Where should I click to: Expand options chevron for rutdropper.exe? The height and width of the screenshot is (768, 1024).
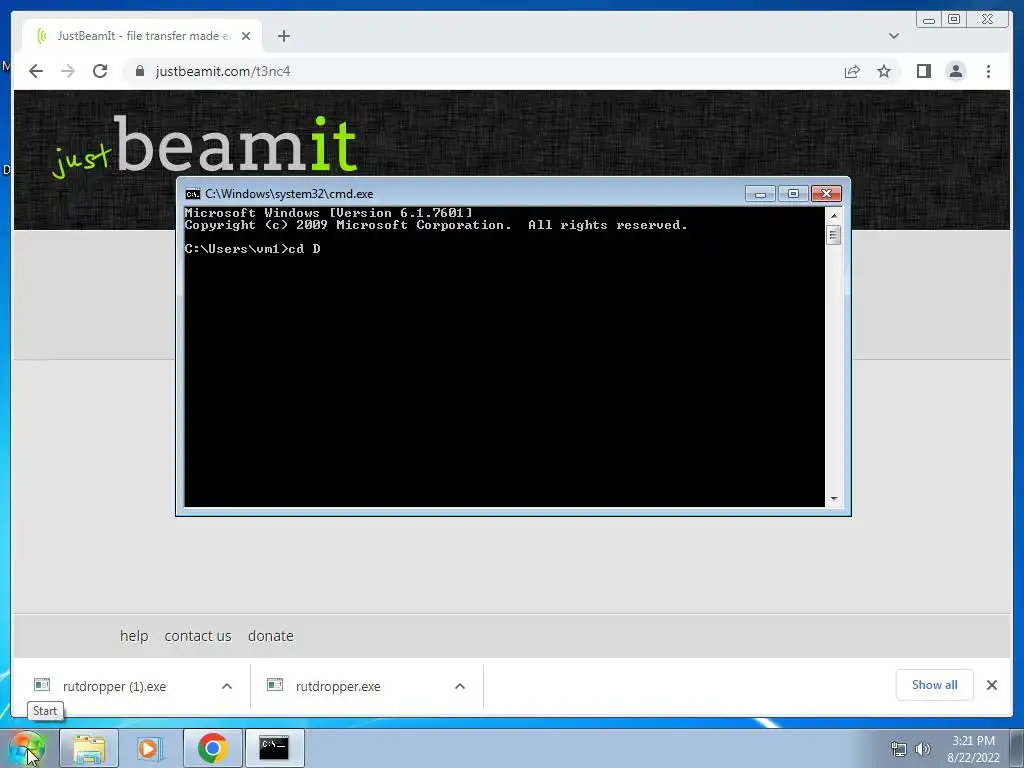click(x=460, y=686)
